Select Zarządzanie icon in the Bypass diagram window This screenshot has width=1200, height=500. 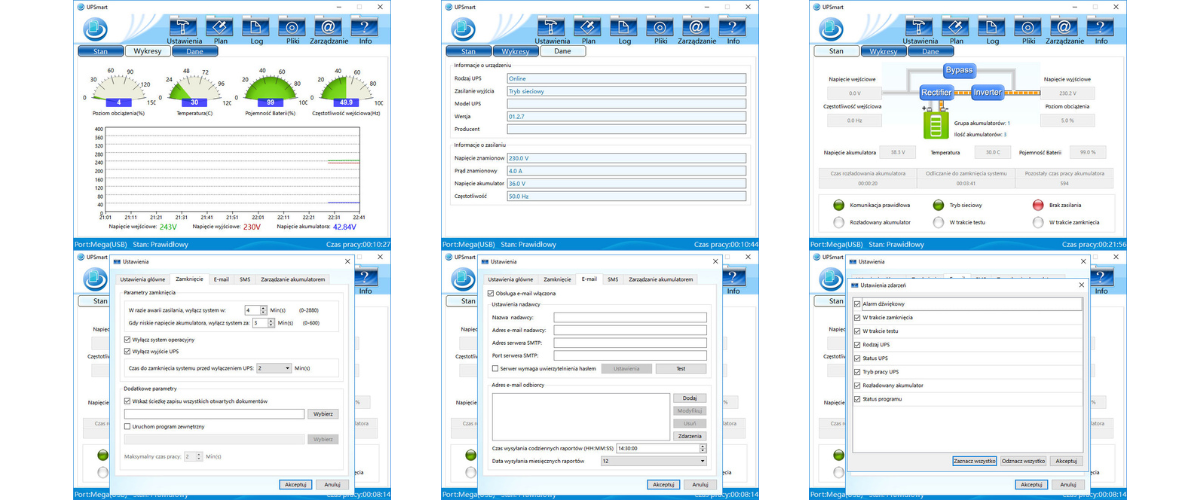click(x=1064, y=28)
